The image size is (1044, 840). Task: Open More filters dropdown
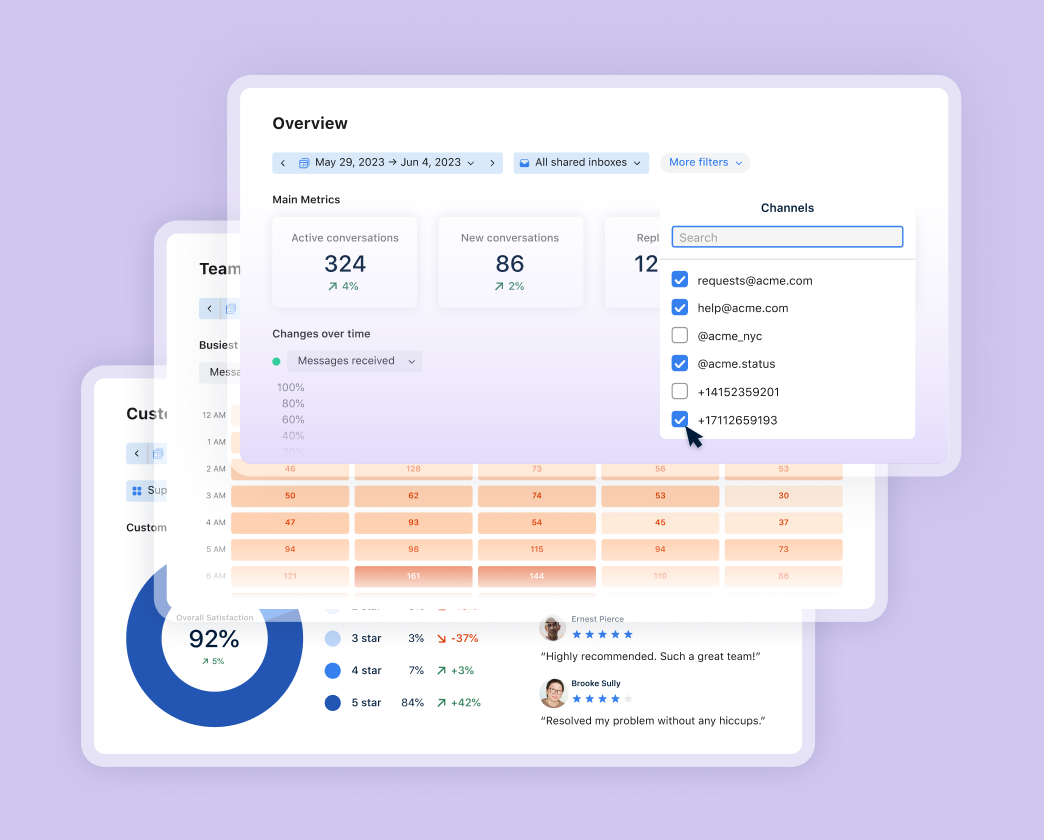(x=705, y=162)
